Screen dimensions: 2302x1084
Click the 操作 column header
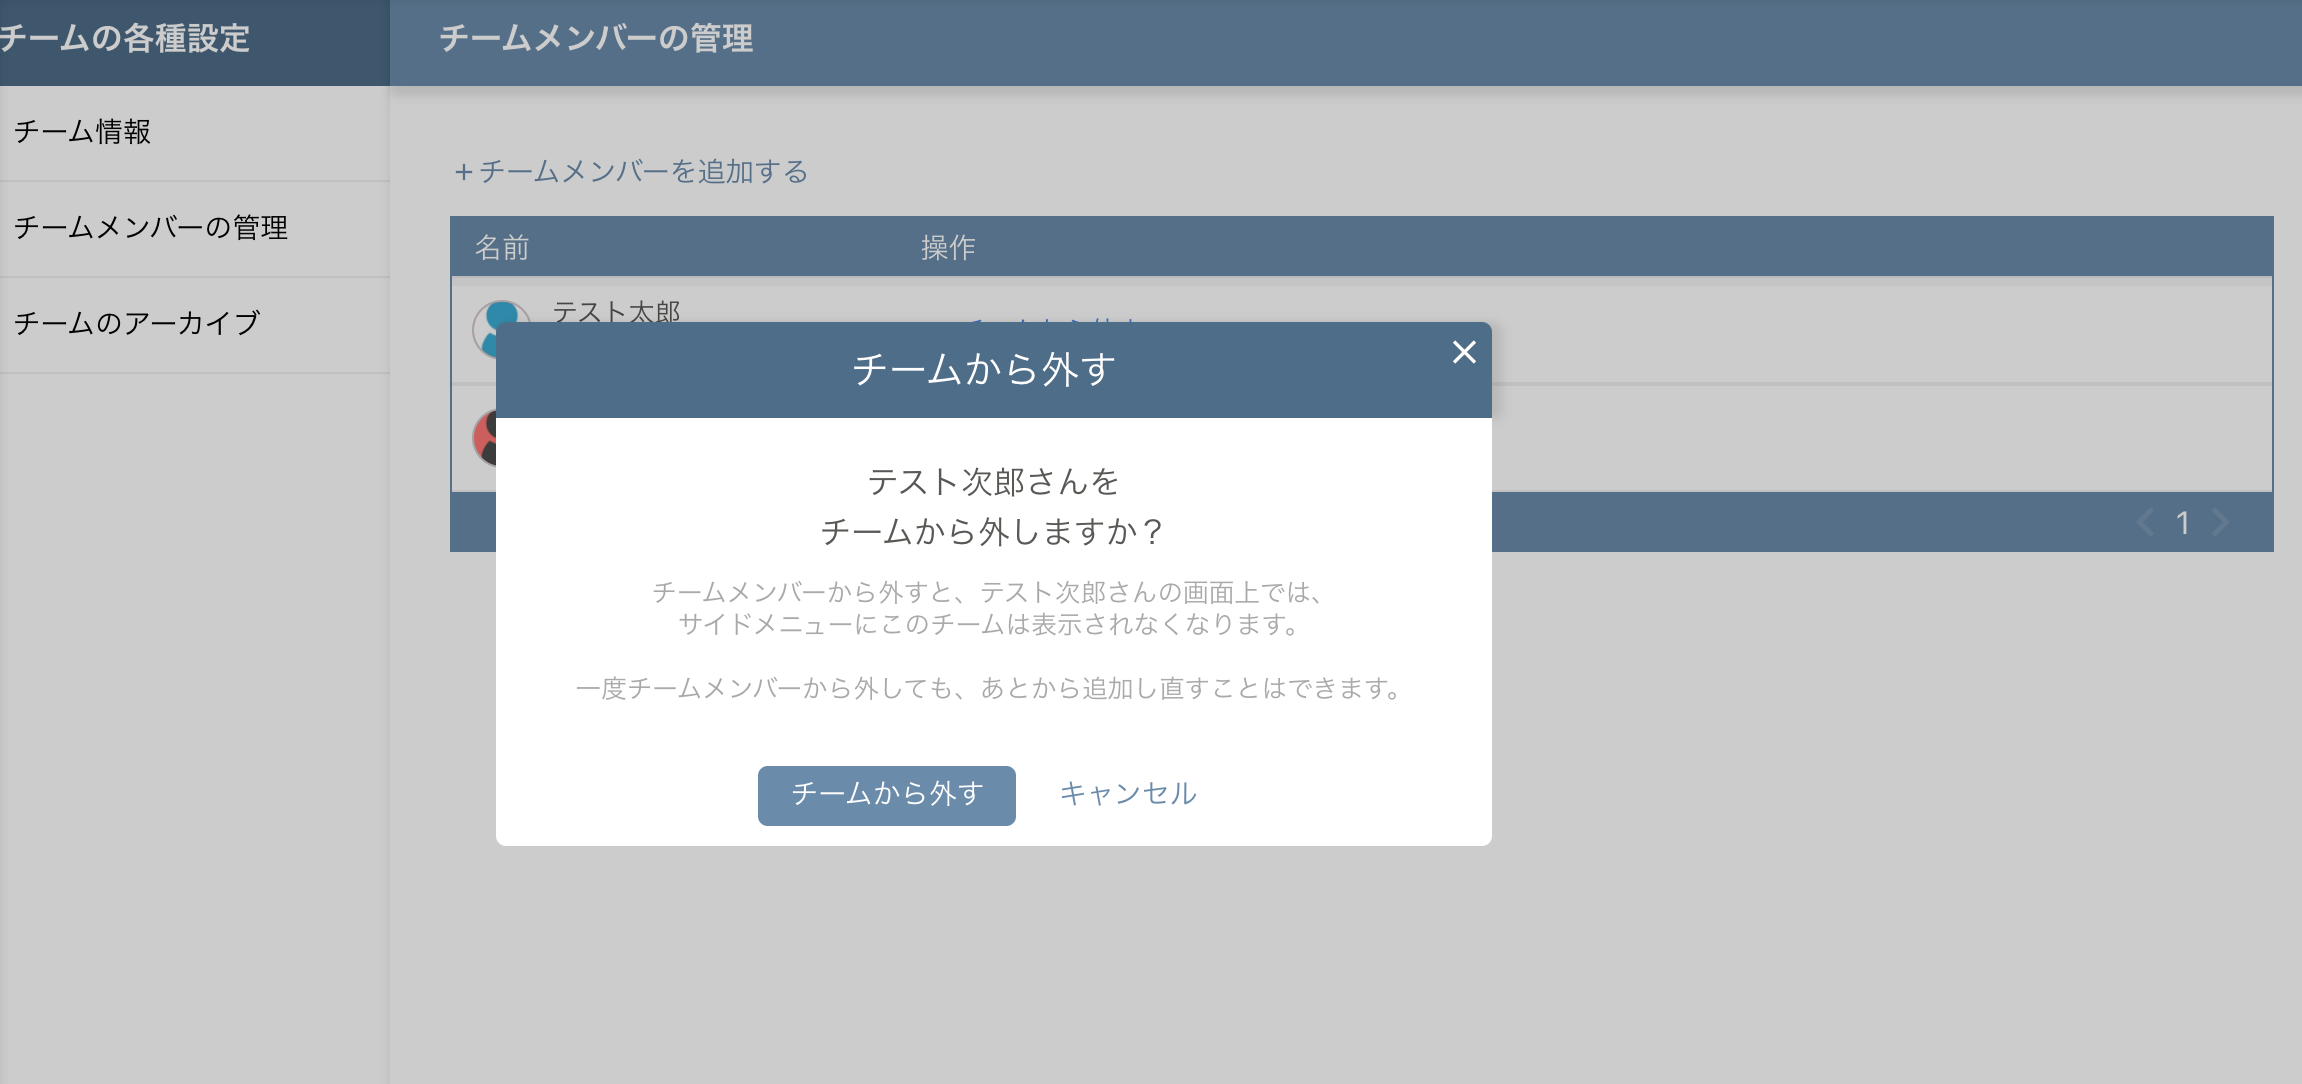tap(947, 247)
